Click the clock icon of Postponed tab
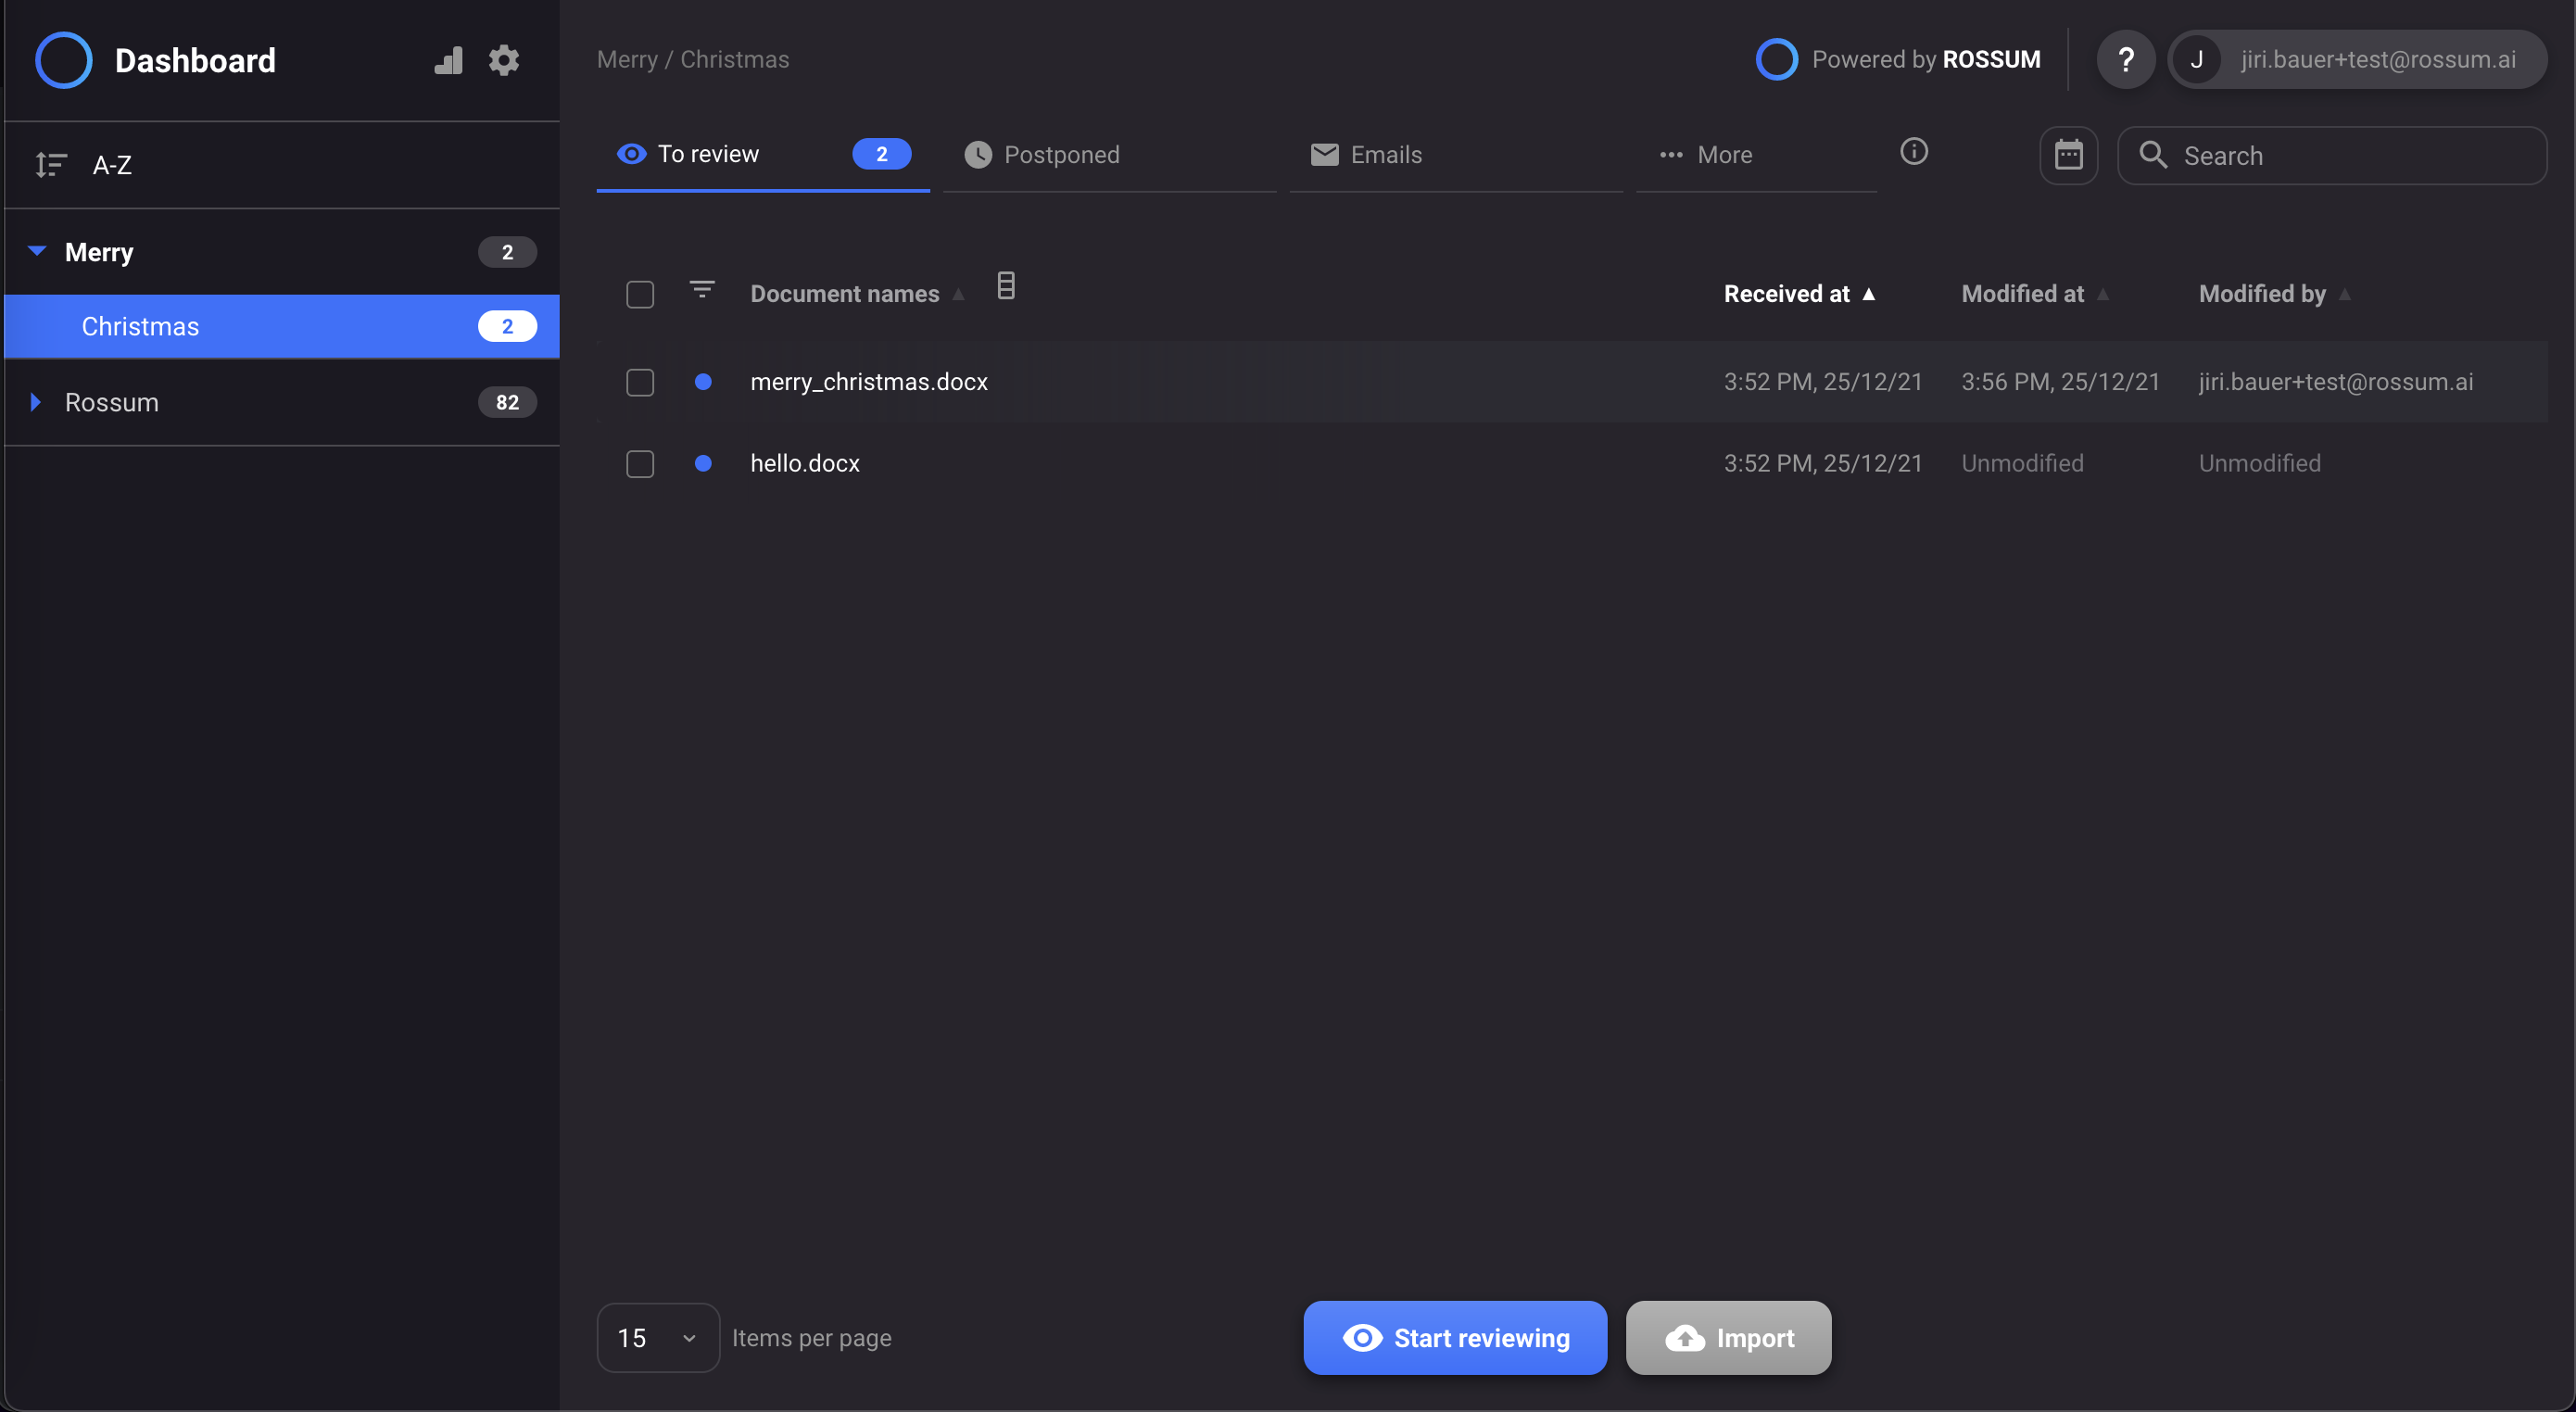The width and height of the screenshot is (2576, 1412). (977, 154)
